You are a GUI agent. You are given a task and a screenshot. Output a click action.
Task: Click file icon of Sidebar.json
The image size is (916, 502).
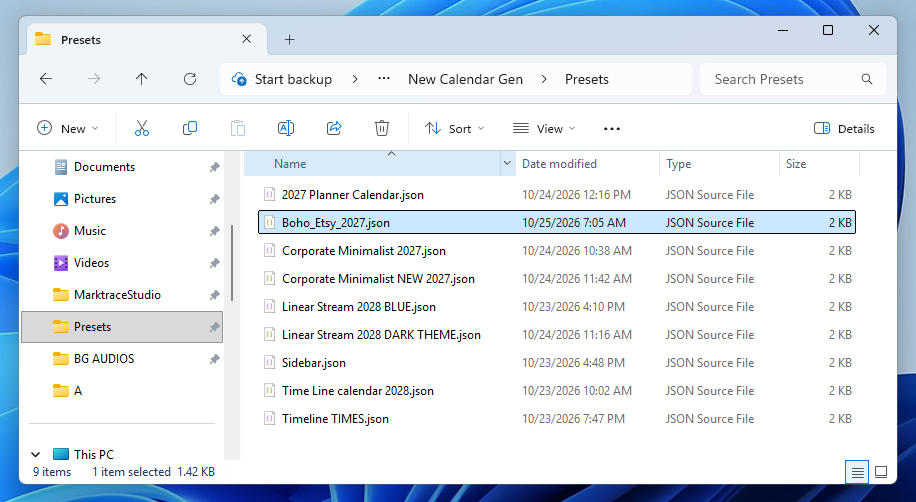click(x=269, y=362)
